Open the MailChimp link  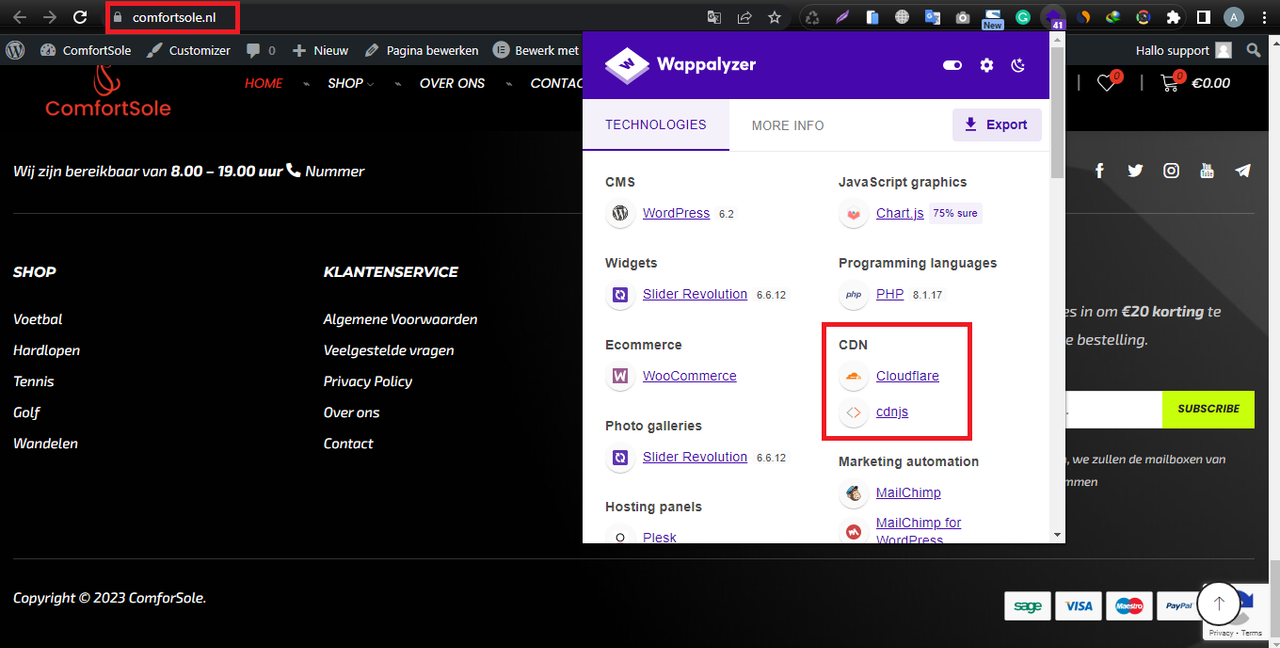908,493
